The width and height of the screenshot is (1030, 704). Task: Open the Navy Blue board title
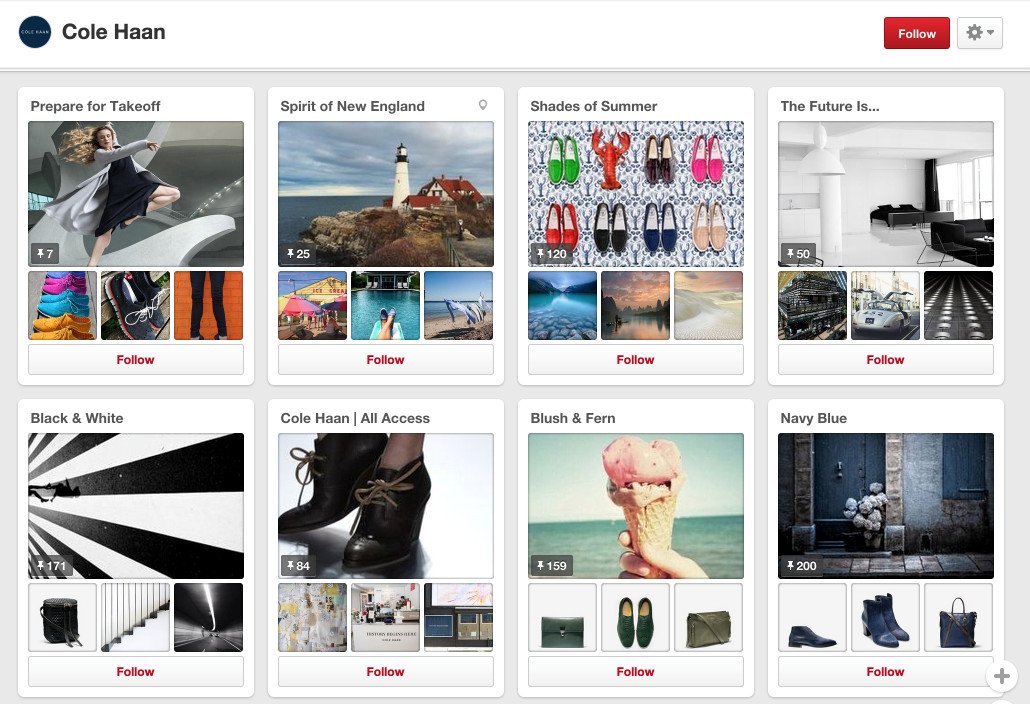tap(813, 418)
